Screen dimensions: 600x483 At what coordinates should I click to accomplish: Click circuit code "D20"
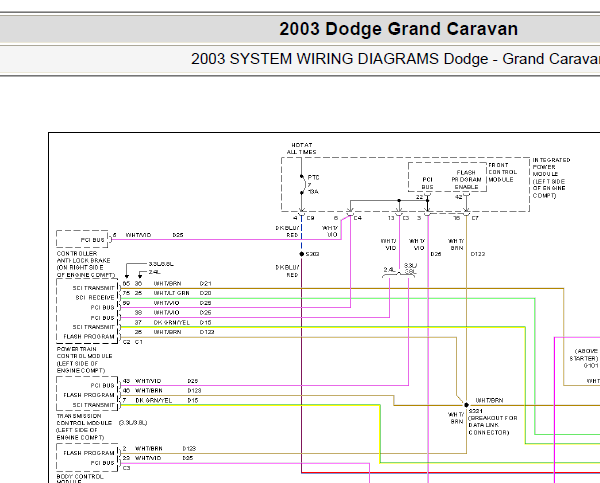click(x=205, y=293)
